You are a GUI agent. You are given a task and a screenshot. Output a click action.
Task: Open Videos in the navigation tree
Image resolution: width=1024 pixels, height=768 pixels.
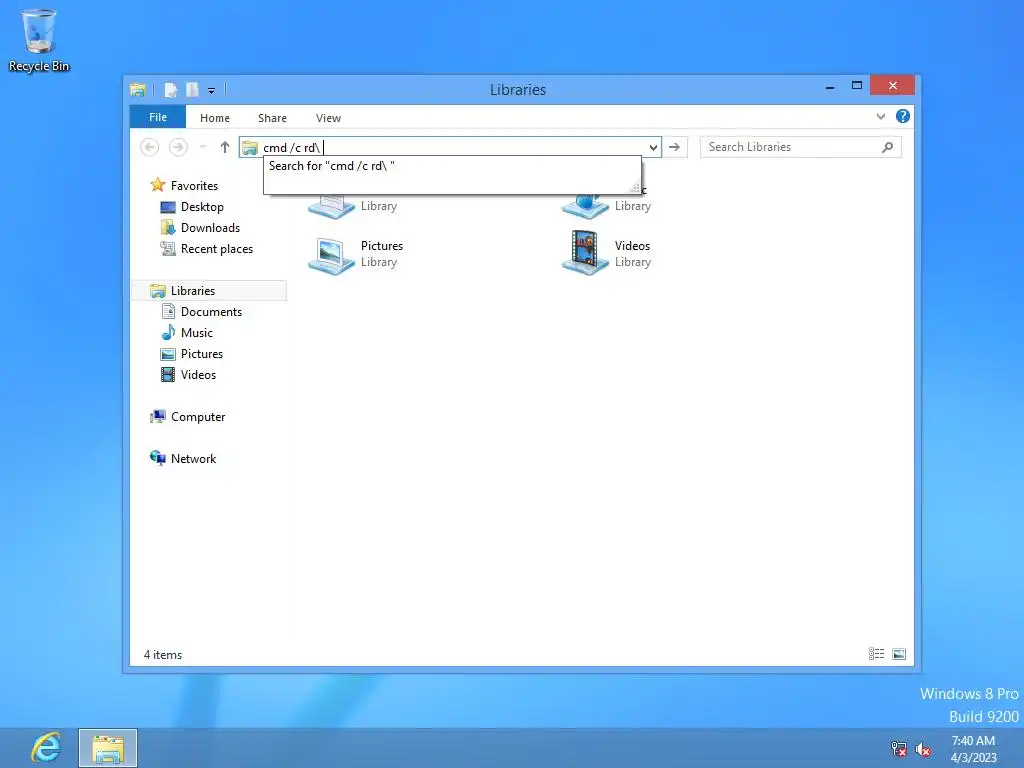[x=198, y=374]
